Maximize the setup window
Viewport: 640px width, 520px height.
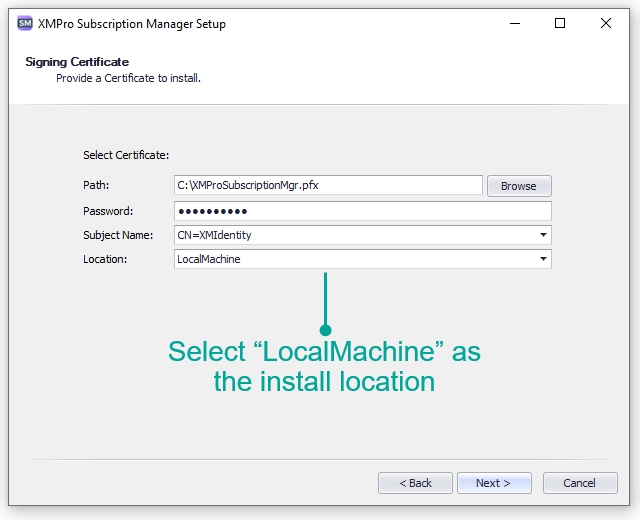point(560,23)
